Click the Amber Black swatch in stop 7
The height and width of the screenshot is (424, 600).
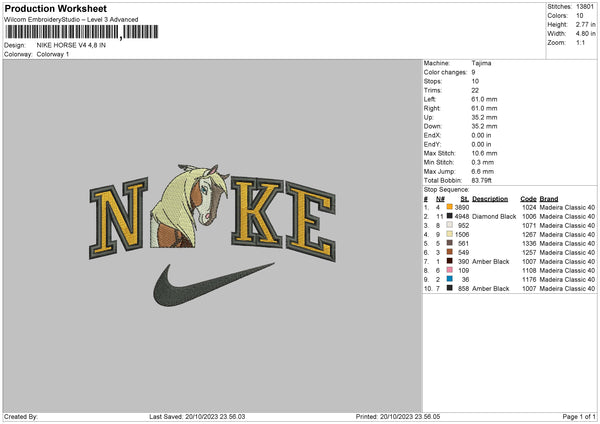(450, 261)
